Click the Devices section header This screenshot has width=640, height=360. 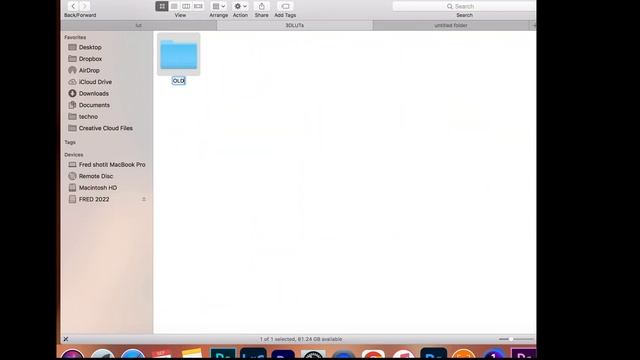(x=73, y=155)
